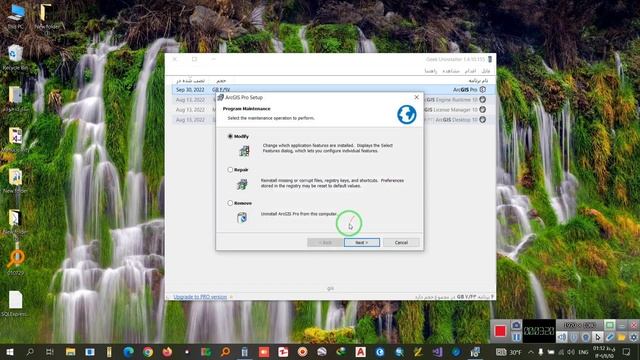Viewport: 640px width, 360px height.
Task: Click the ArcGIS Engine Runtime row icon
Action: [483, 100]
